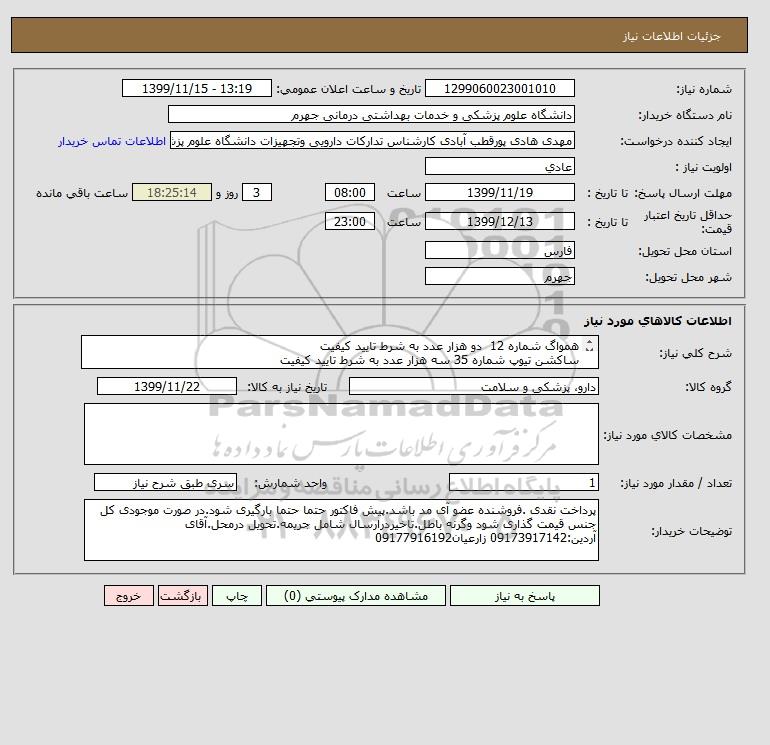Click the 'پاسخ به نیاز' button
770x745 pixels.
(524, 596)
